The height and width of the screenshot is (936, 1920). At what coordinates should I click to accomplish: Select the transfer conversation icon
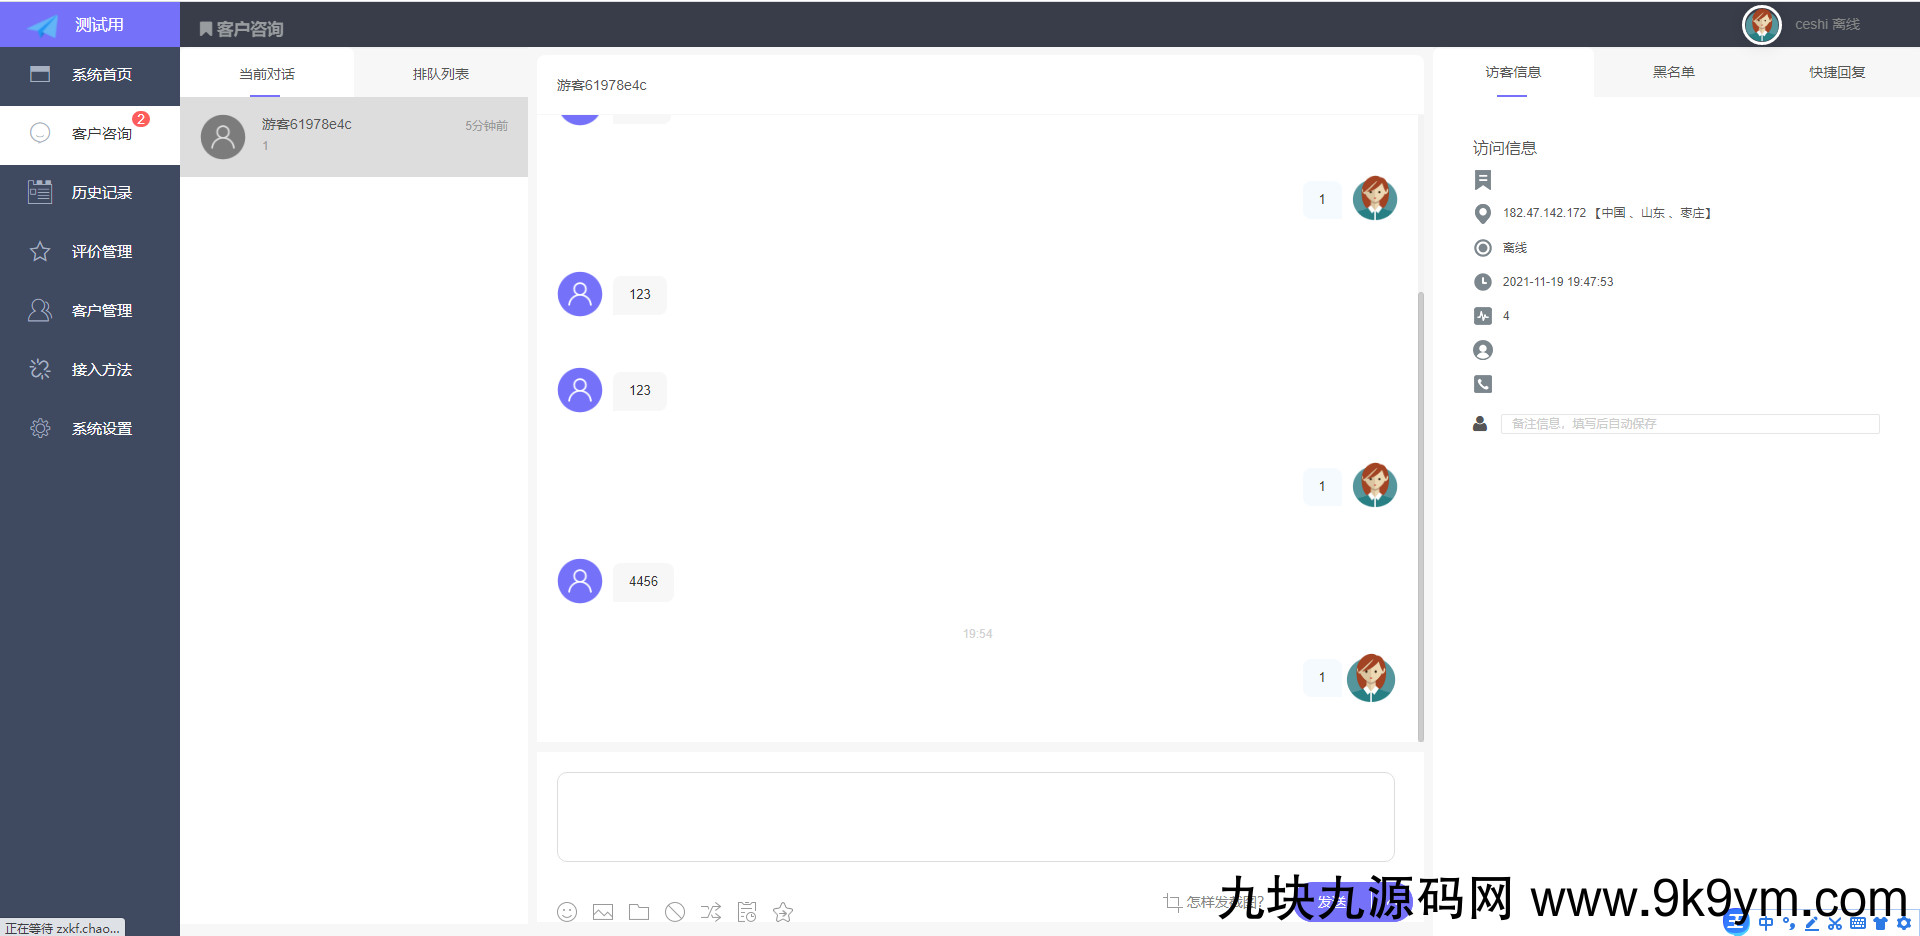pos(711,912)
